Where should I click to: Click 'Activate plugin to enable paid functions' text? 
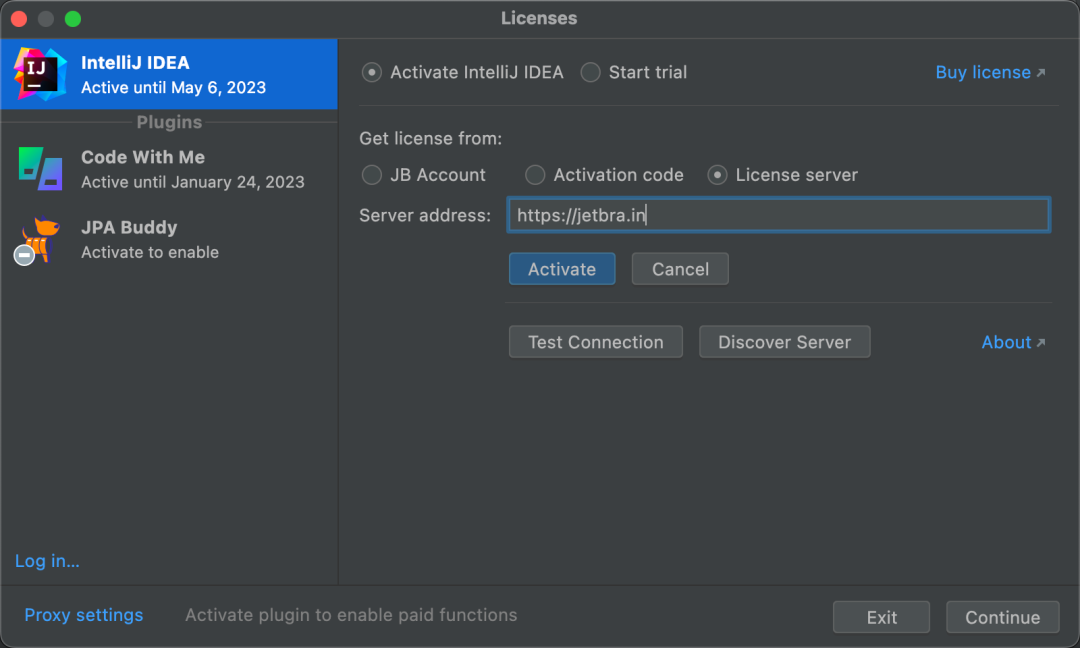[351, 615]
